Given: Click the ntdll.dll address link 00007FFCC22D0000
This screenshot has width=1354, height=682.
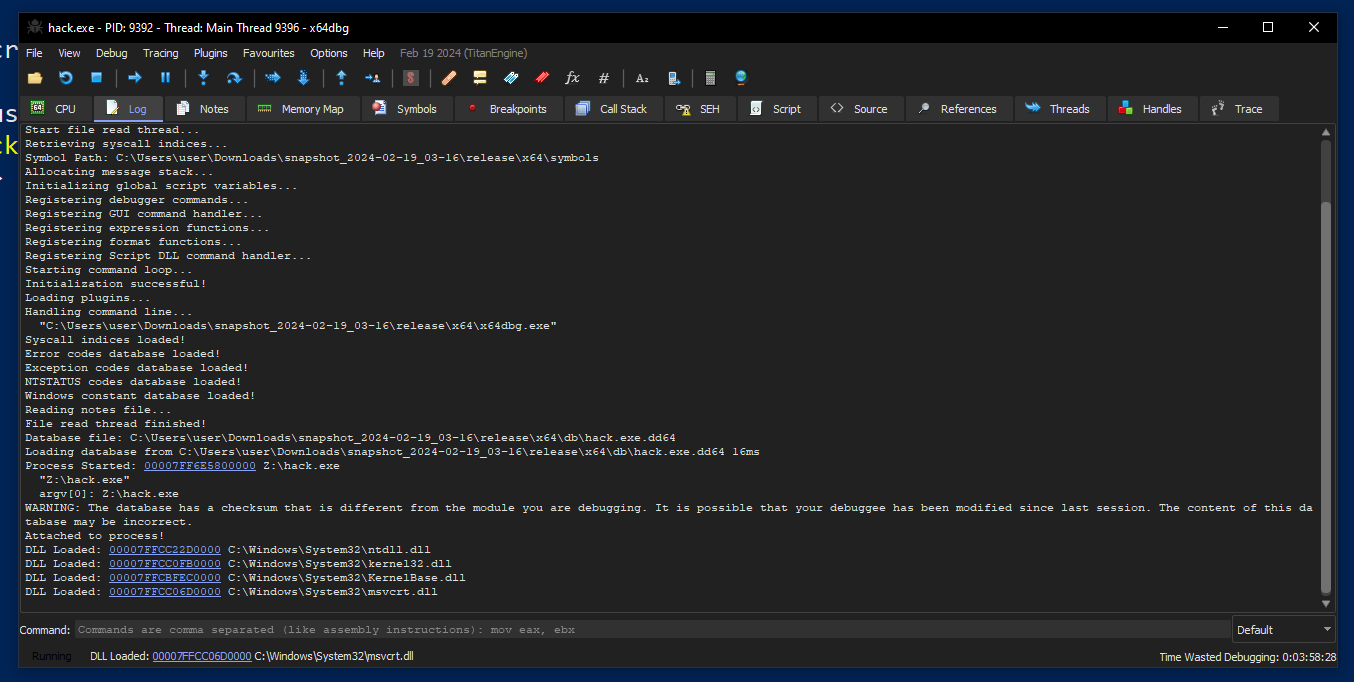Looking at the screenshot, I should [165, 550].
